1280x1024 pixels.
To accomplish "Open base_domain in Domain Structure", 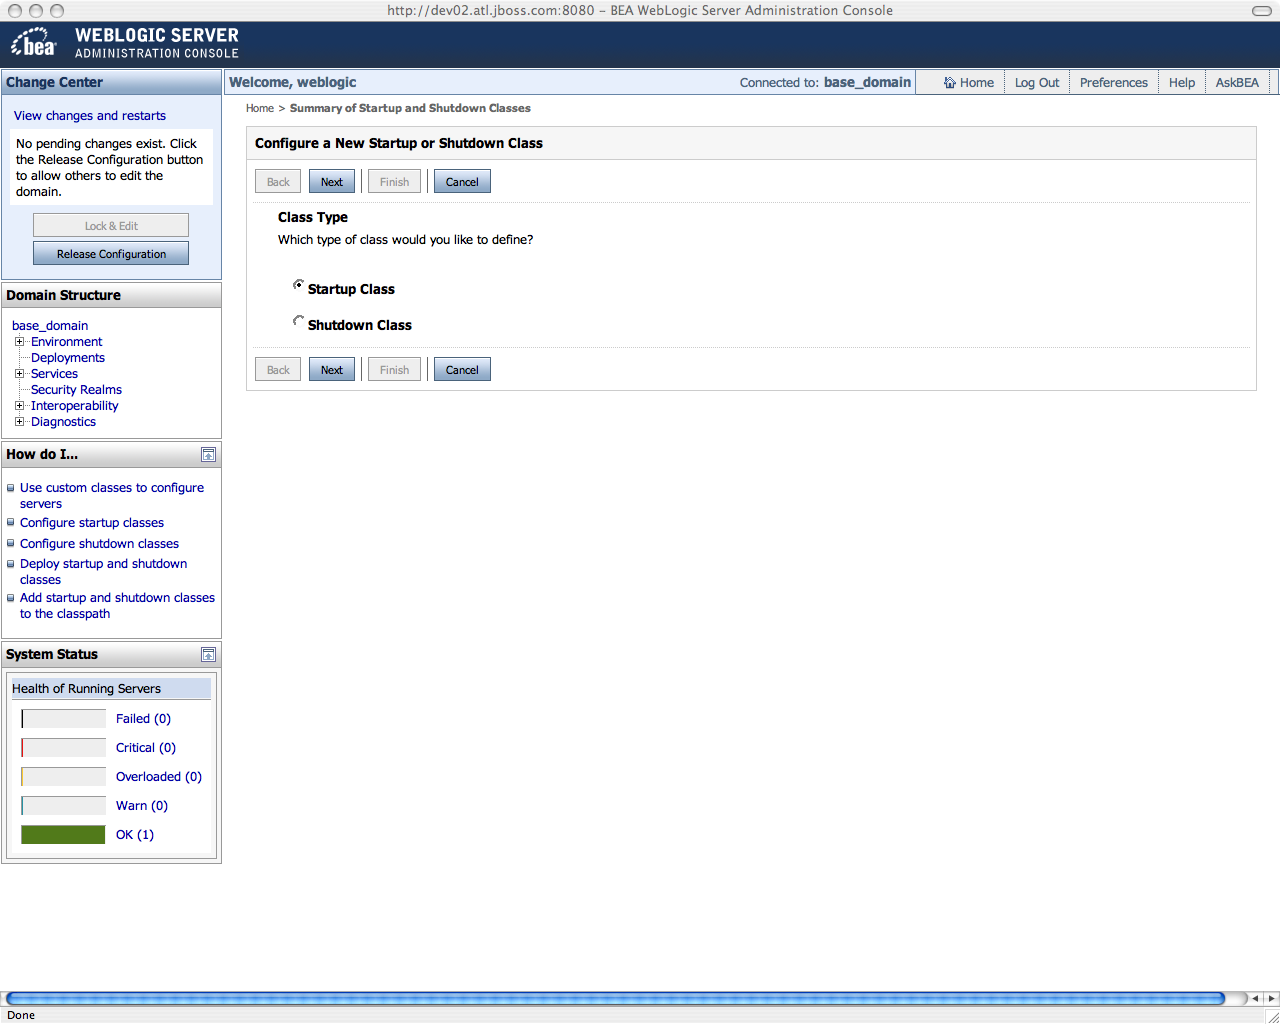I will tap(50, 326).
